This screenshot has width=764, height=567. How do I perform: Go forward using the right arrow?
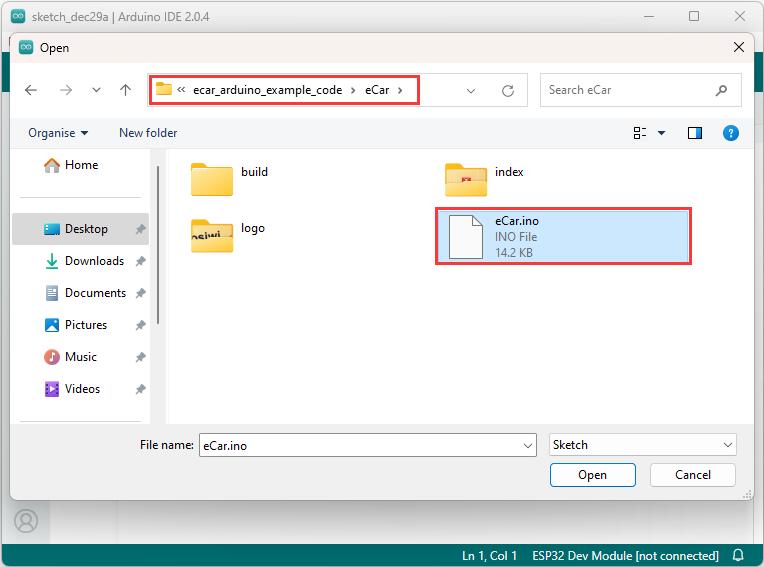[x=66, y=90]
